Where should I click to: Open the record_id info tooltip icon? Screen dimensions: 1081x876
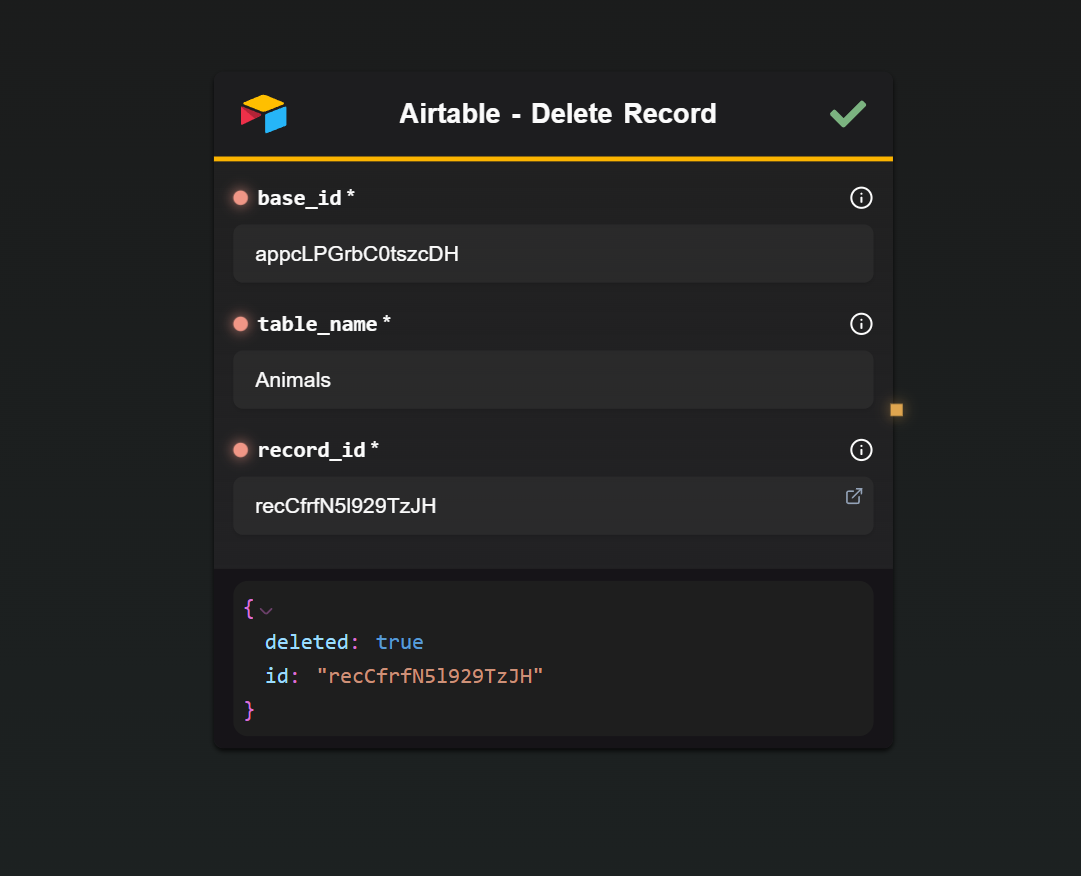pyautogui.click(x=861, y=450)
